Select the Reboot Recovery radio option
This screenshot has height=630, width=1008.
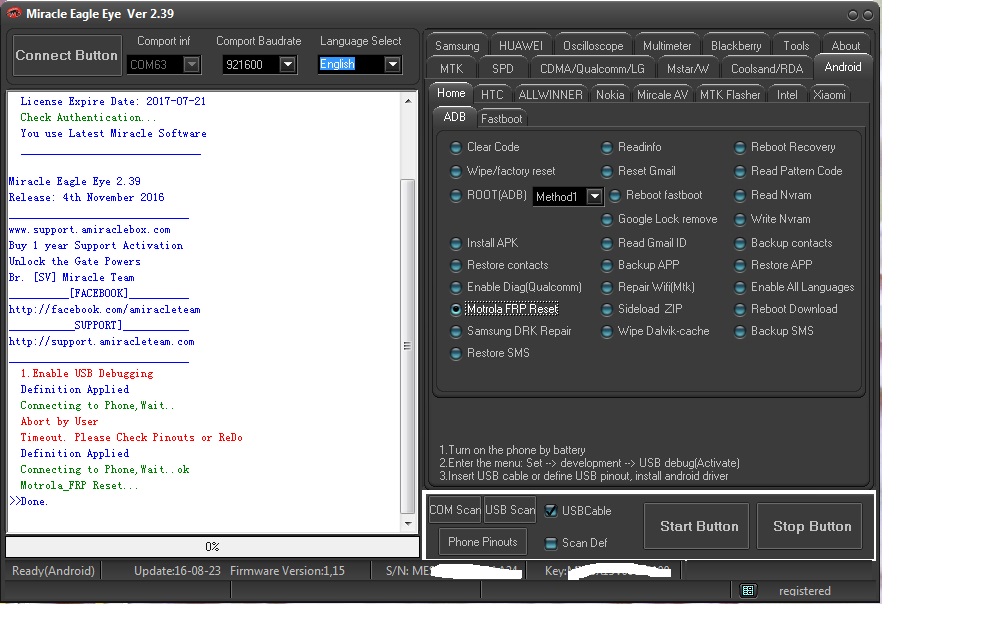click(740, 147)
